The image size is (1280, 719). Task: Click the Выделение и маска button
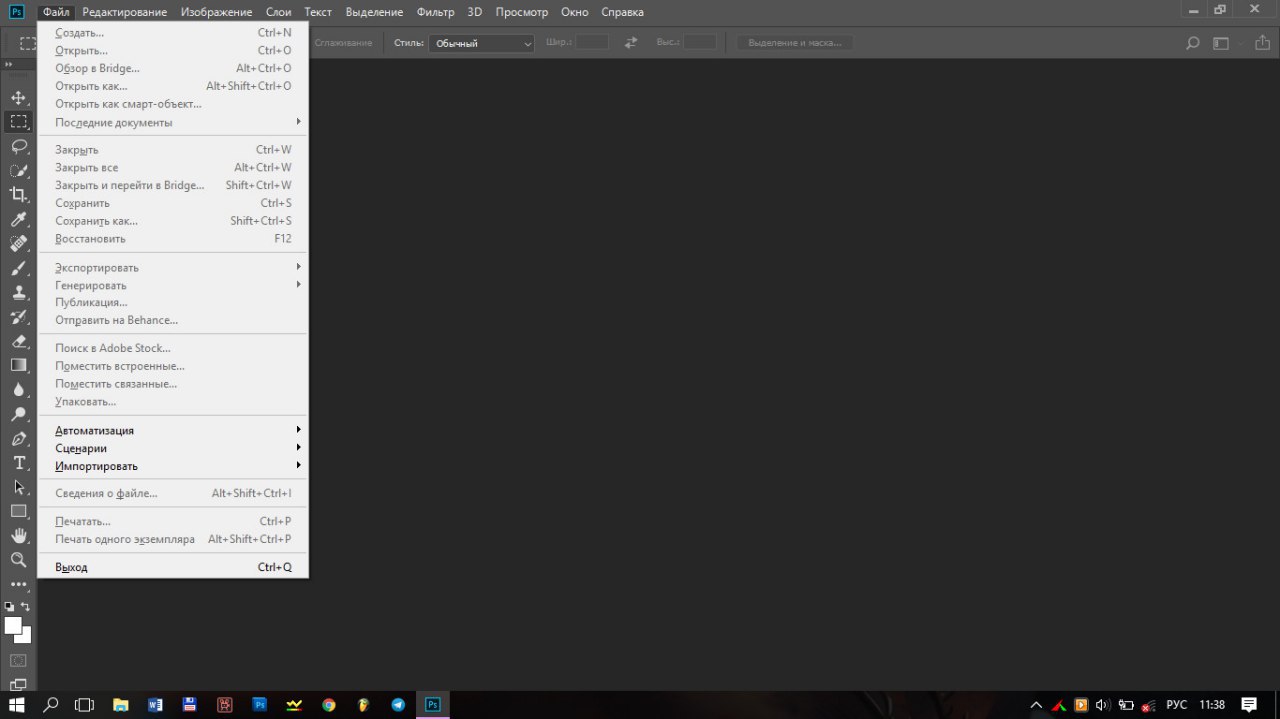[795, 43]
